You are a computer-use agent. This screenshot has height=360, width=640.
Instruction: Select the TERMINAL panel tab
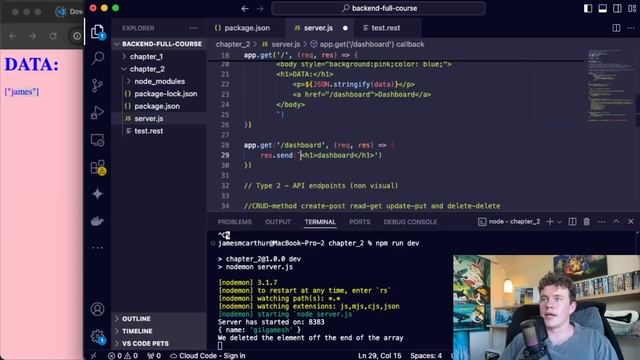click(320, 222)
